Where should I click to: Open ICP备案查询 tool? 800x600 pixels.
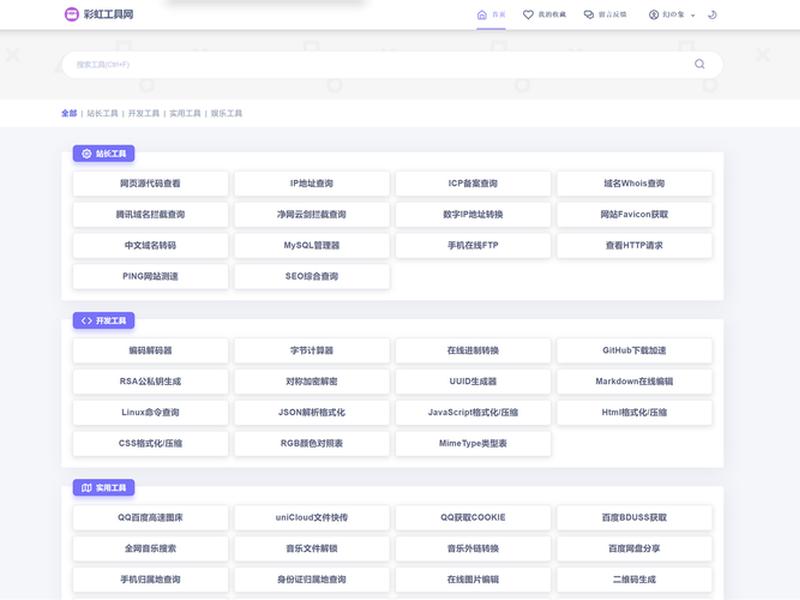473,184
